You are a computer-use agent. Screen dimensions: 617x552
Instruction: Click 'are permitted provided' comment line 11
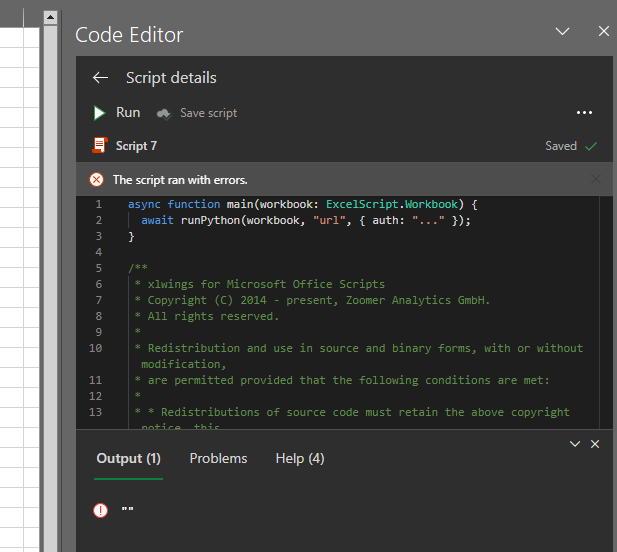tap(342, 380)
